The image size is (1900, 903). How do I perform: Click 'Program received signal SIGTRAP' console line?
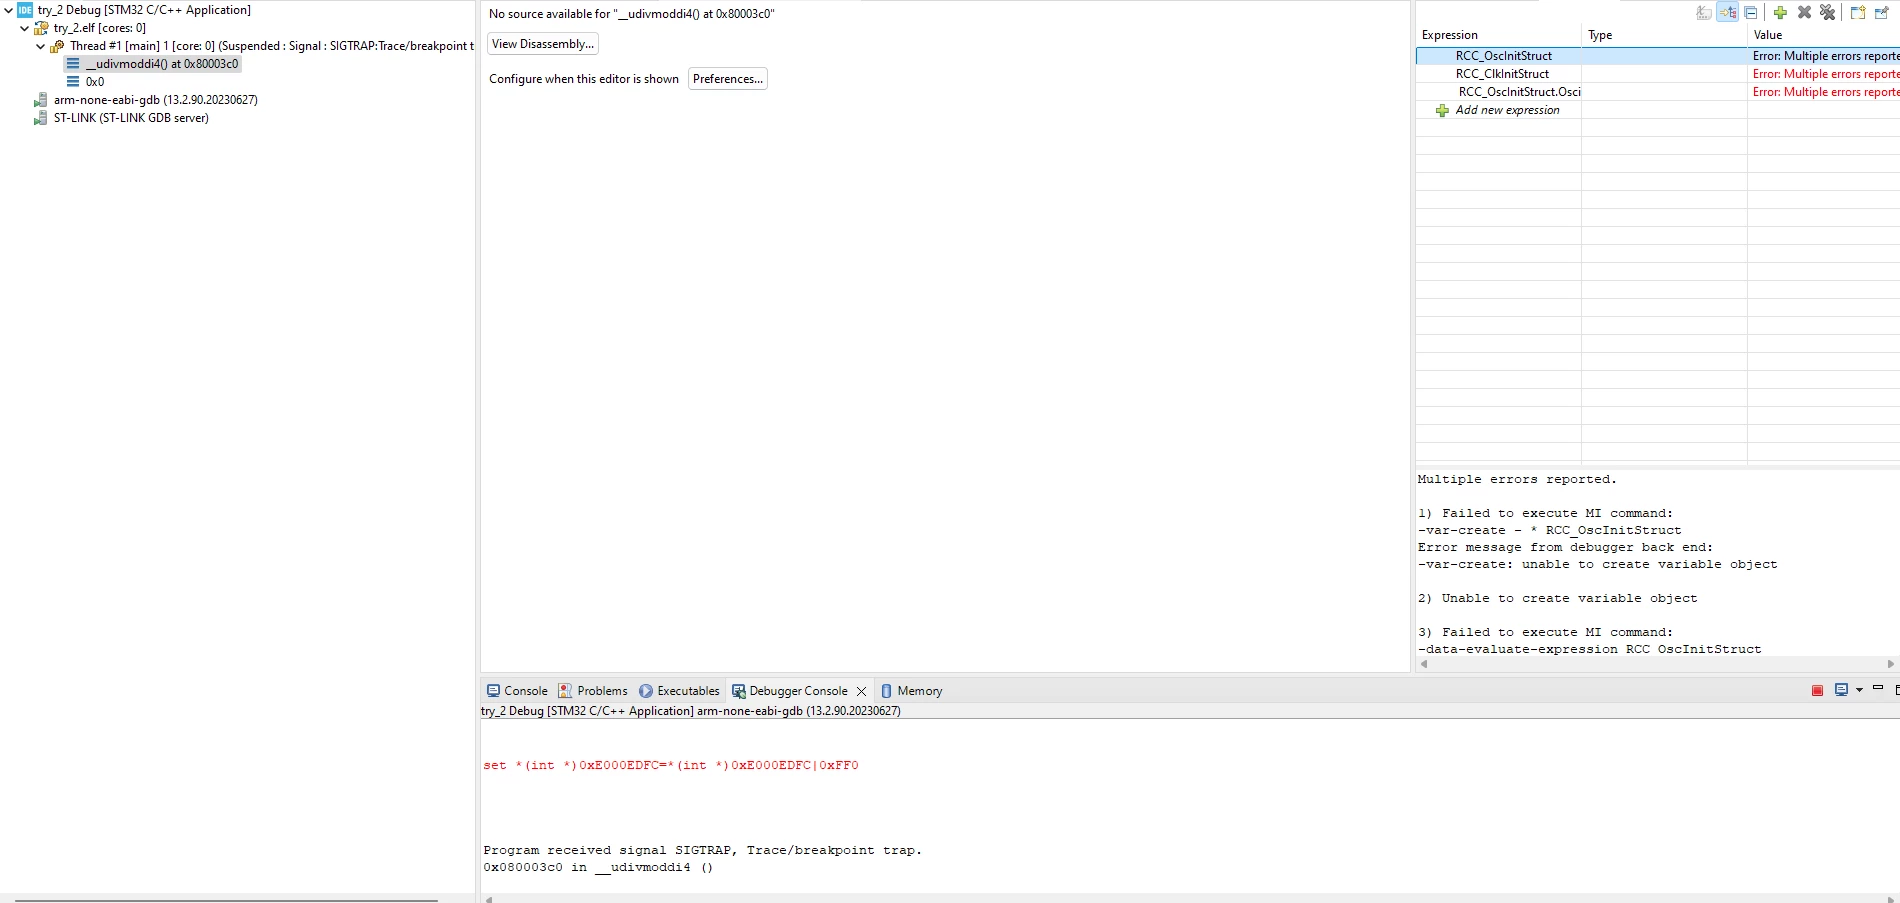[x=702, y=851]
